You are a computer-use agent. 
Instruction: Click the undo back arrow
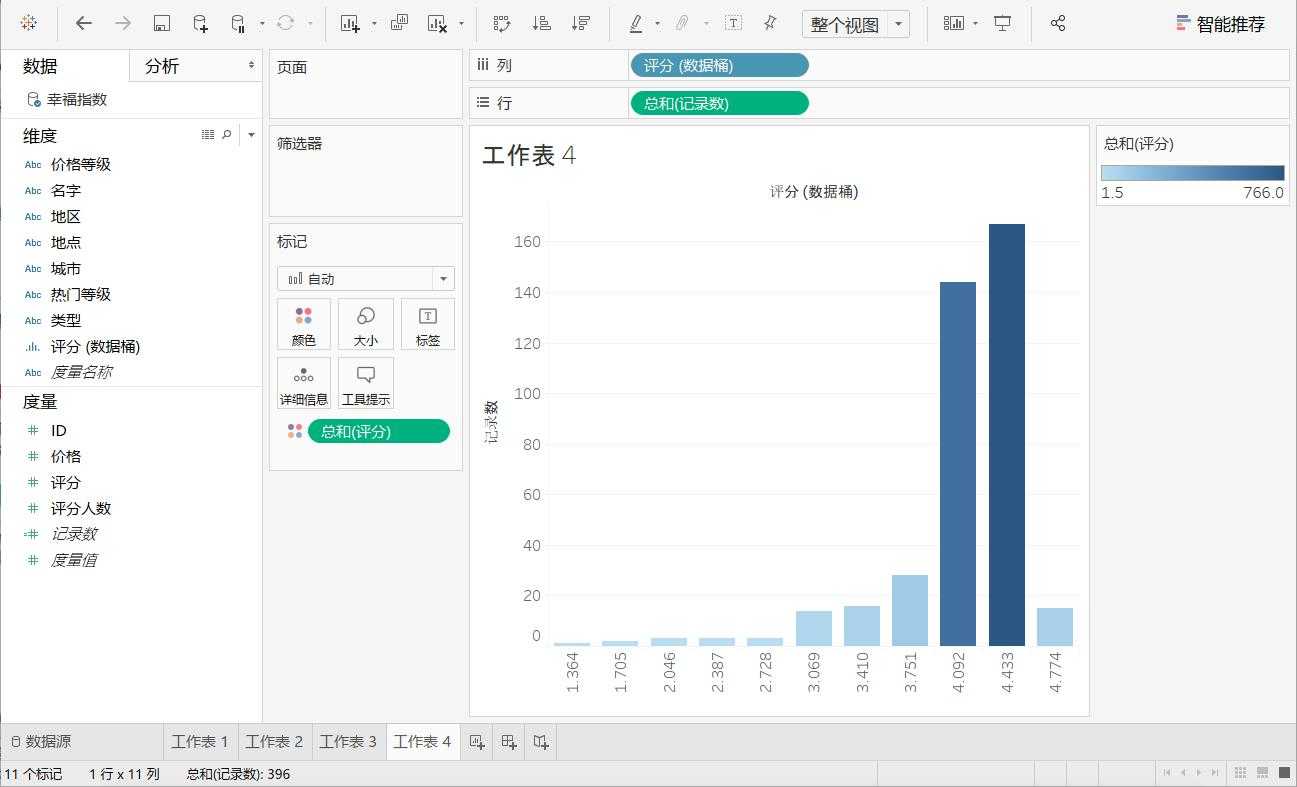(x=84, y=23)
